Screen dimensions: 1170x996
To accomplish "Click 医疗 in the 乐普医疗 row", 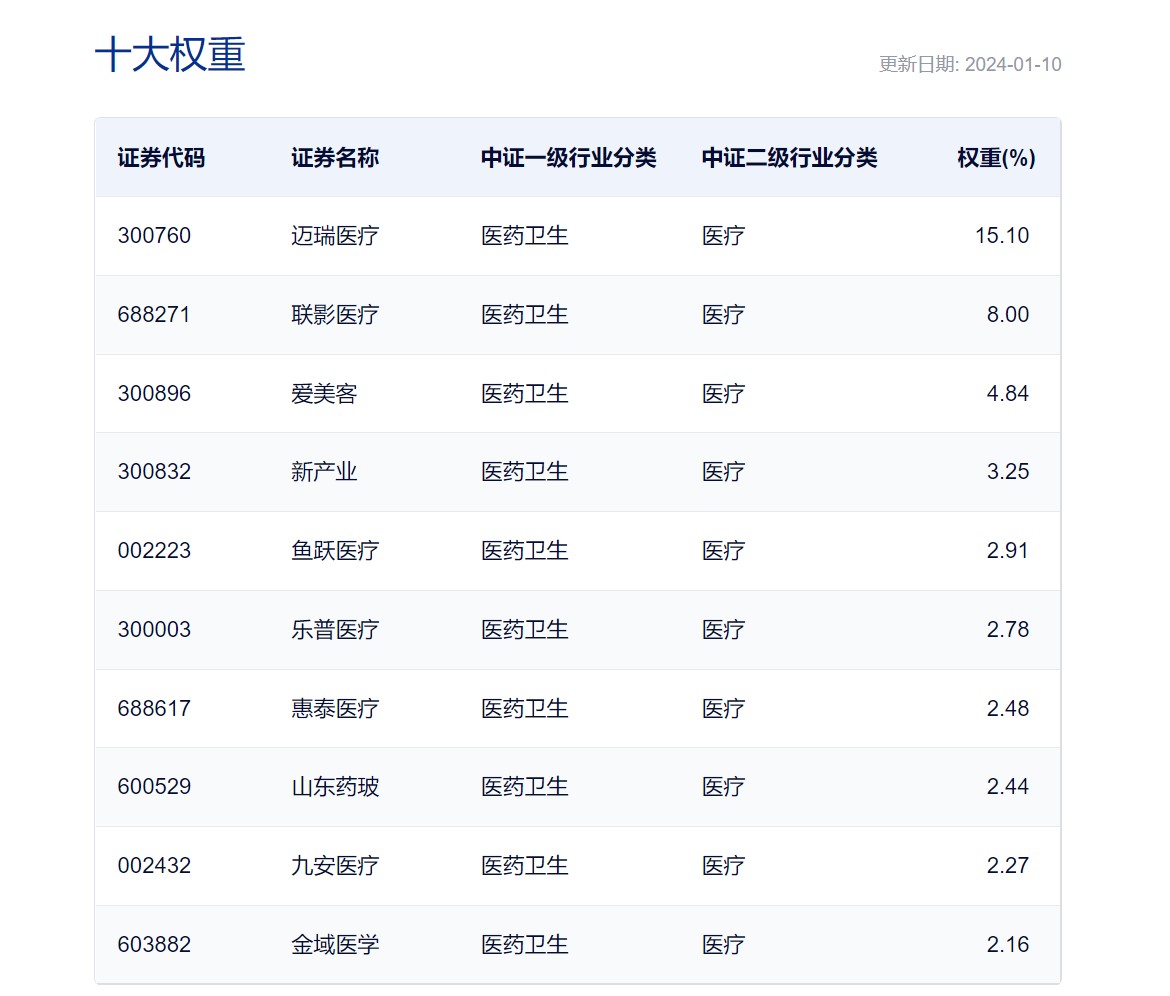I will (x=724, y=630).
